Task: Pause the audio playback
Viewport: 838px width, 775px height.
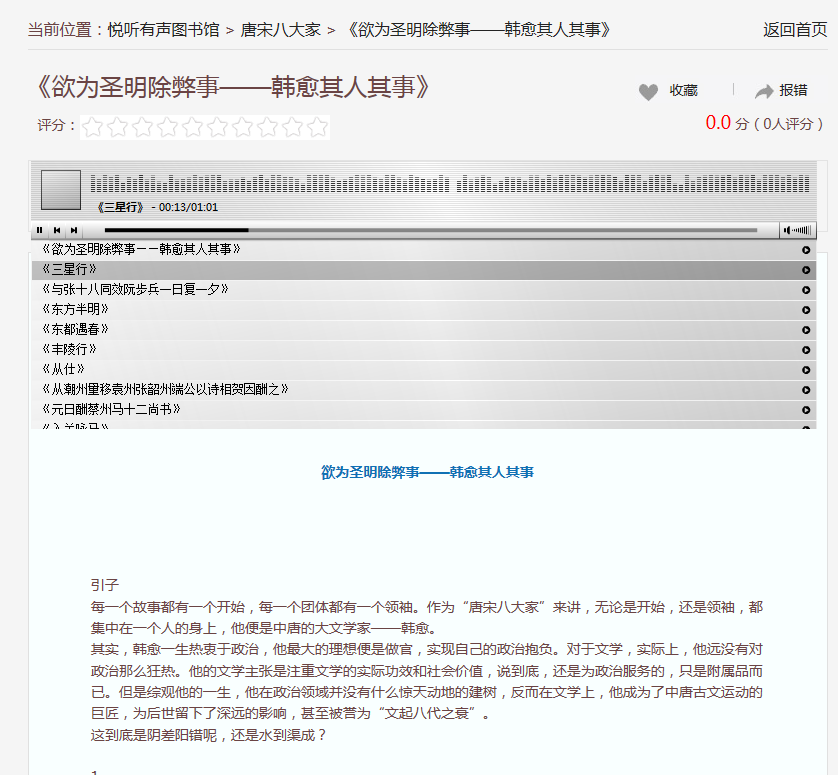Action: pos(40,230)
